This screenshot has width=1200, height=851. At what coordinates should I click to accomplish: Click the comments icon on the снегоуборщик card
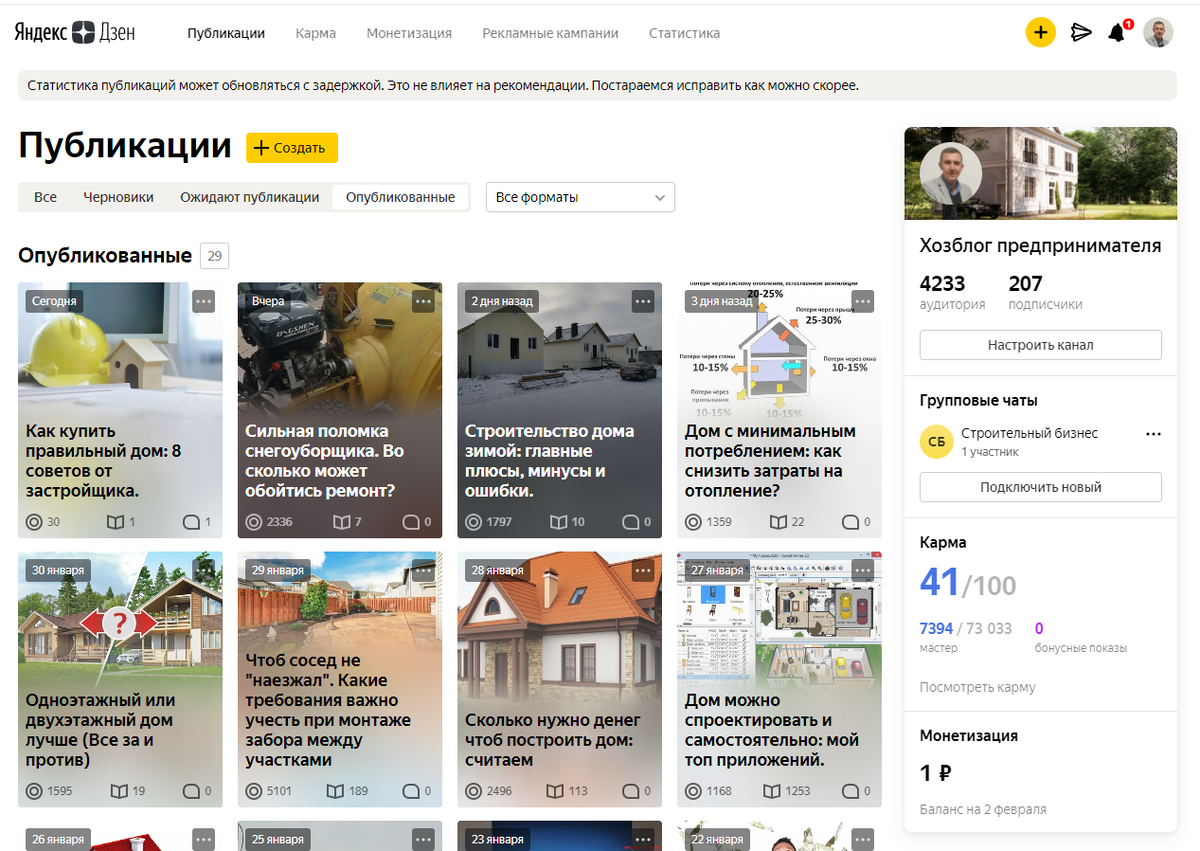coord(410,522)
